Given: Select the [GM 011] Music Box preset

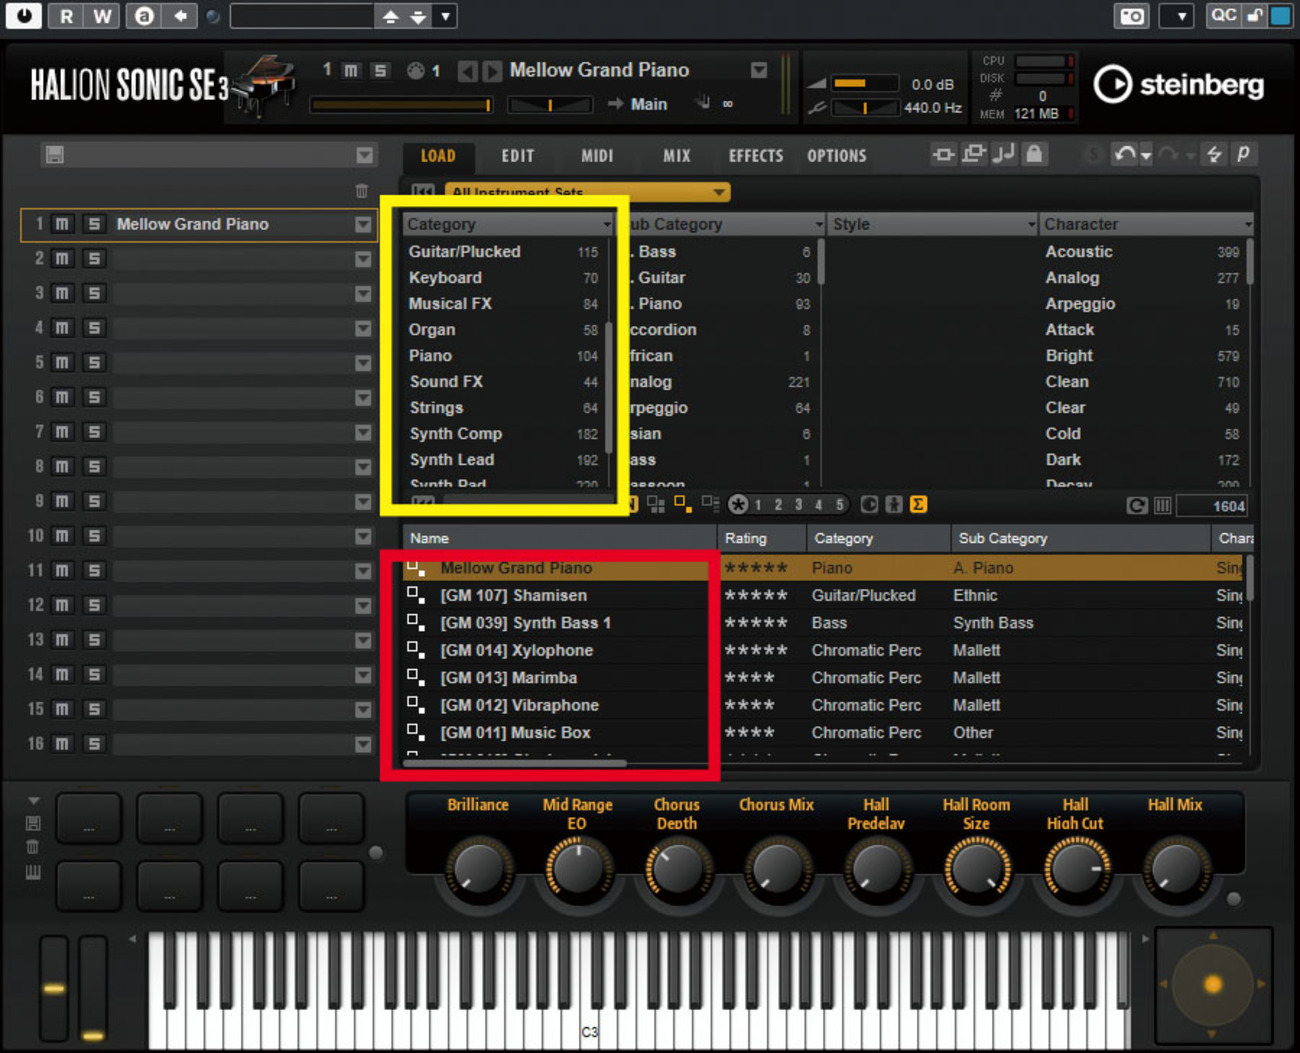Looking at the screenshot, I should [x=515, y=733].
